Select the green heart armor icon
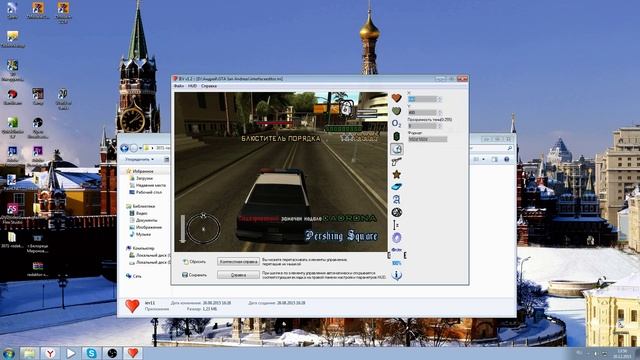Viewport: 640px width, 360px height. (396, 111)
